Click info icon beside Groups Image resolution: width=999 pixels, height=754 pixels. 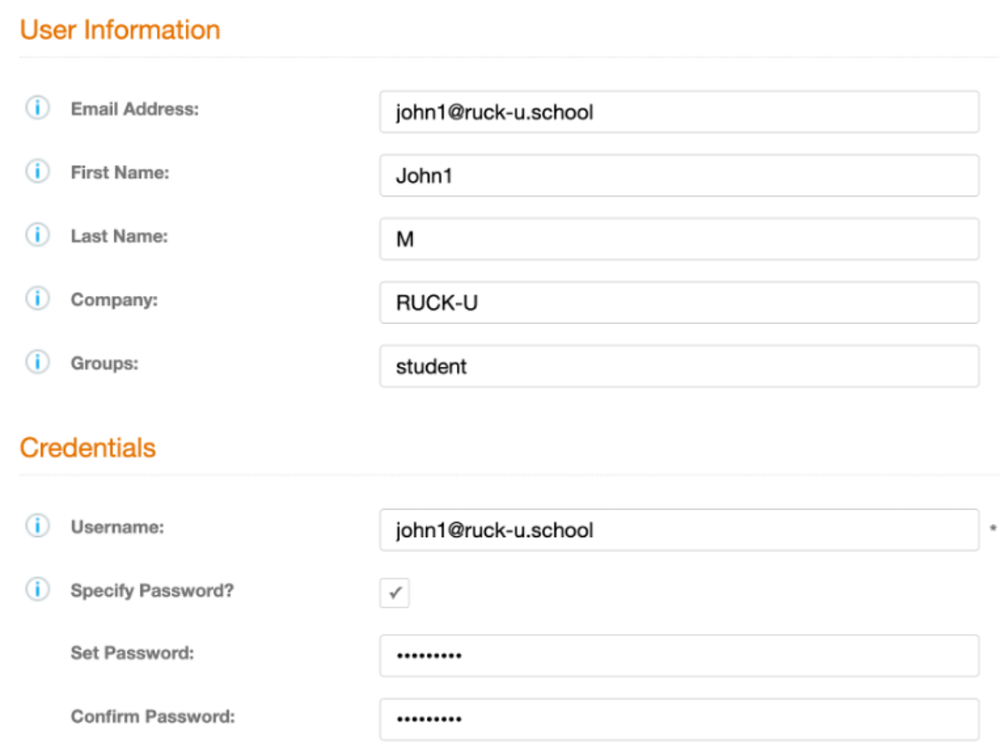point(37,363)
